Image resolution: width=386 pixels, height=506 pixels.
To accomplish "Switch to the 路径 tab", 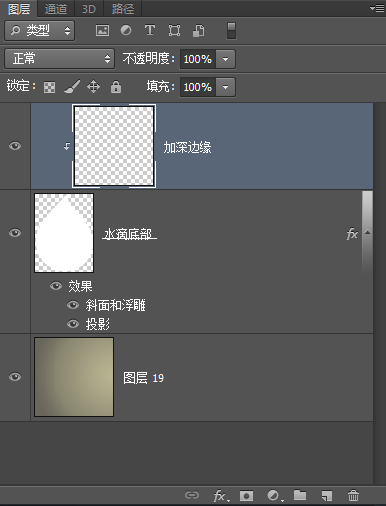I will tap(123, 9).
